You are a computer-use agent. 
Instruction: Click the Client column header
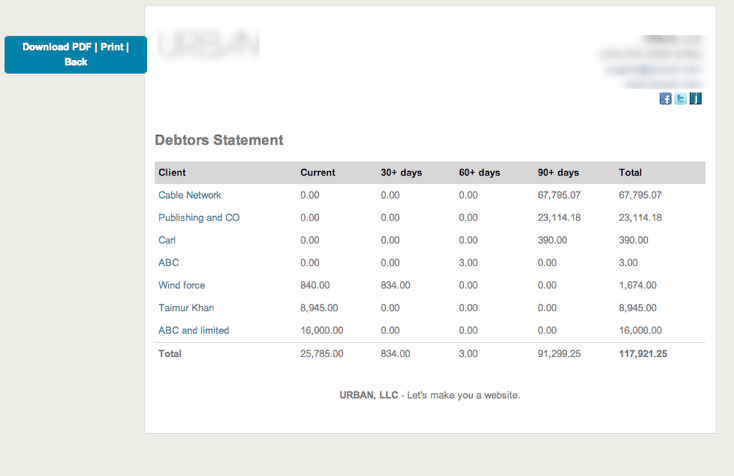tap(172, 173)
